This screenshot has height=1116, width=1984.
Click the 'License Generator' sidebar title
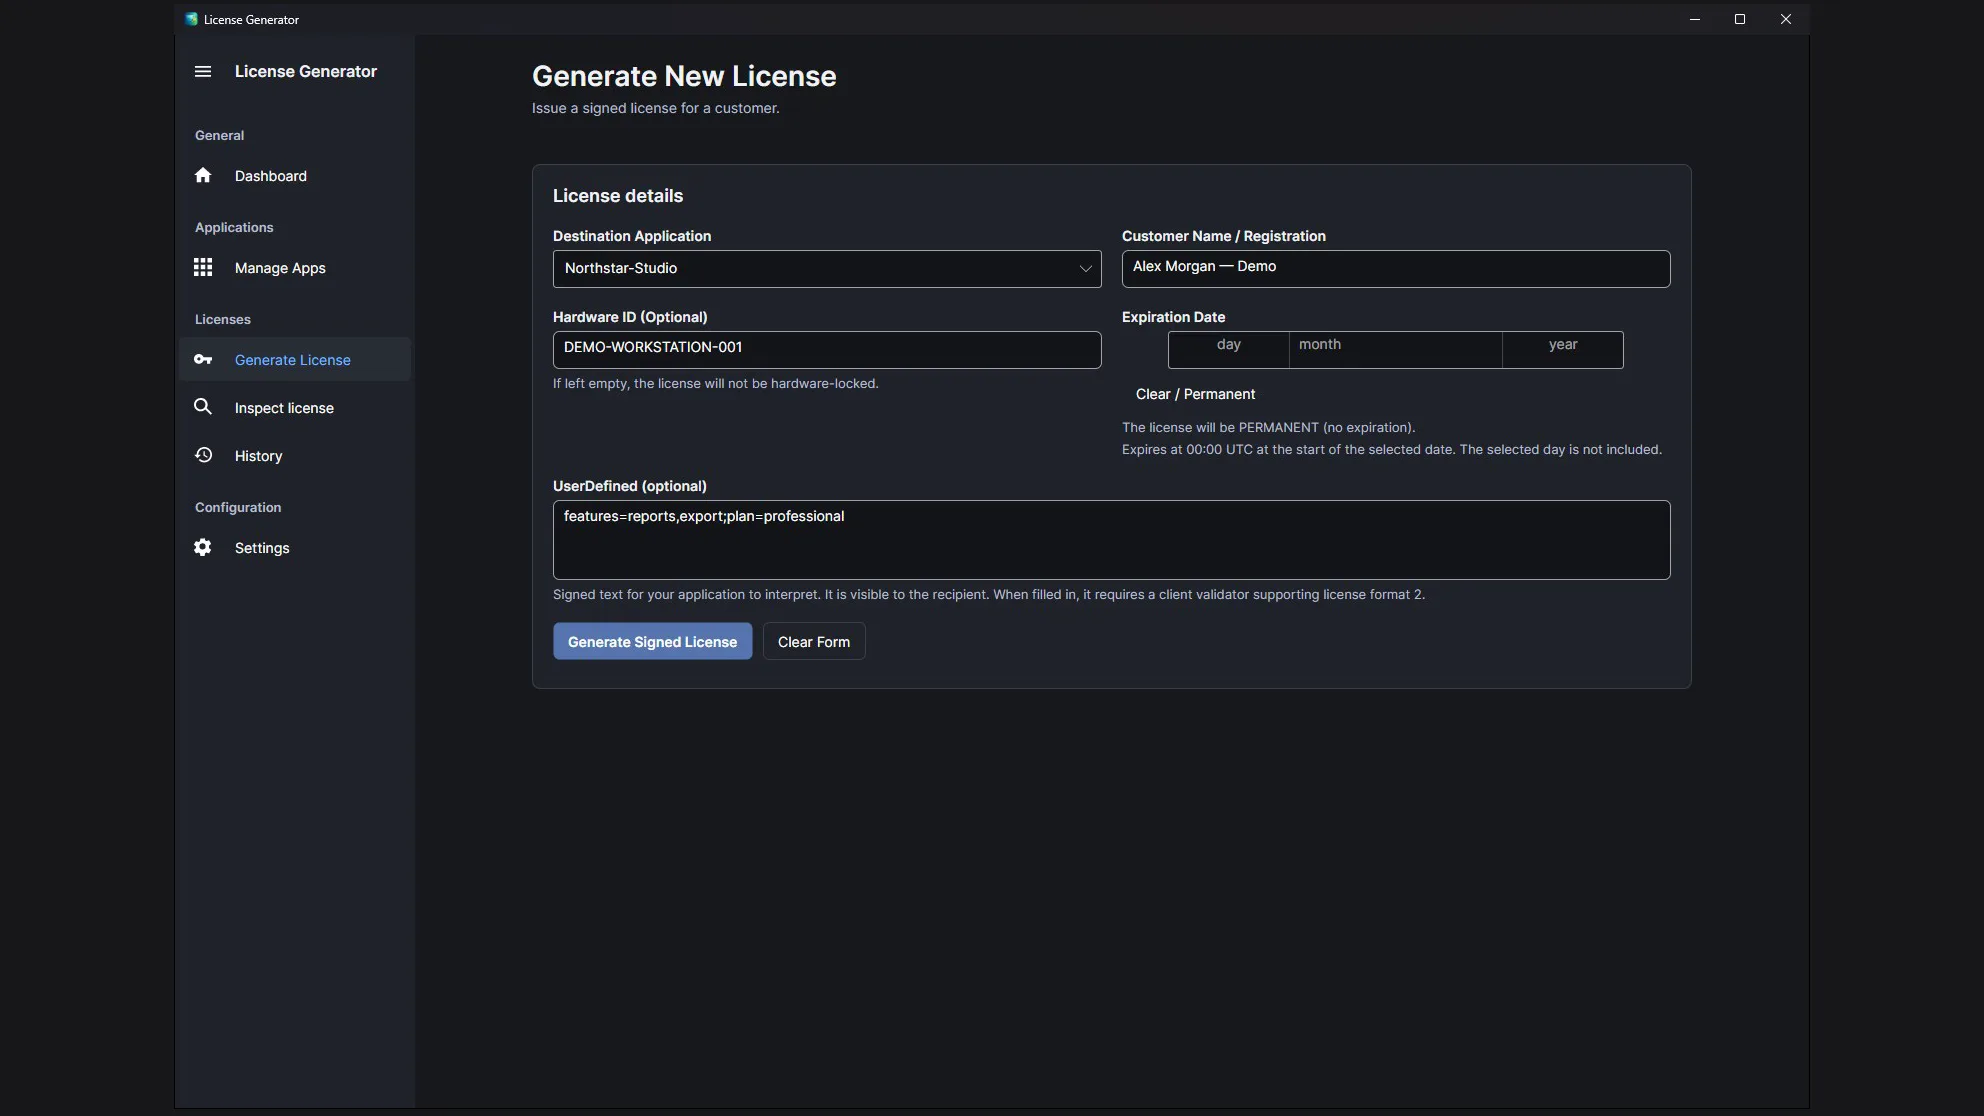click(306, 71)
